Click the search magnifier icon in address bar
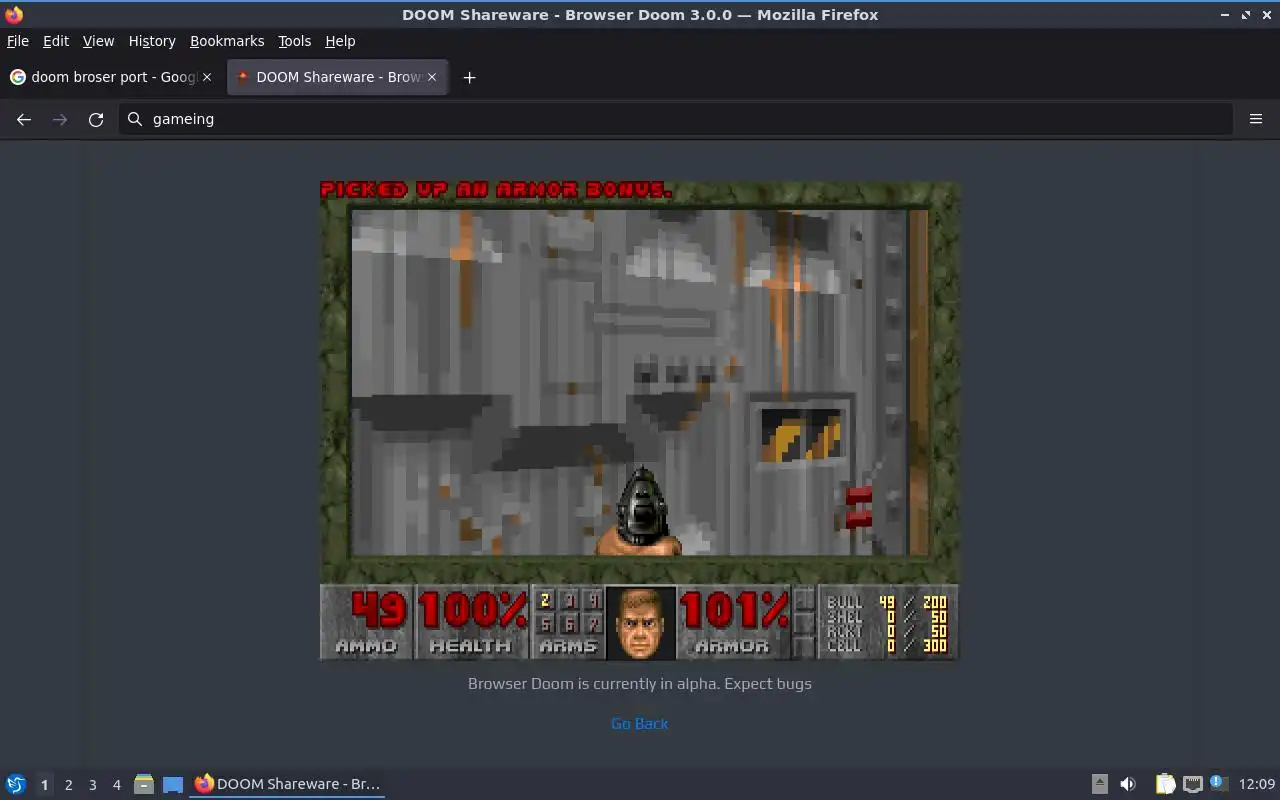1280x800 pixels. (x=135, y=119)
